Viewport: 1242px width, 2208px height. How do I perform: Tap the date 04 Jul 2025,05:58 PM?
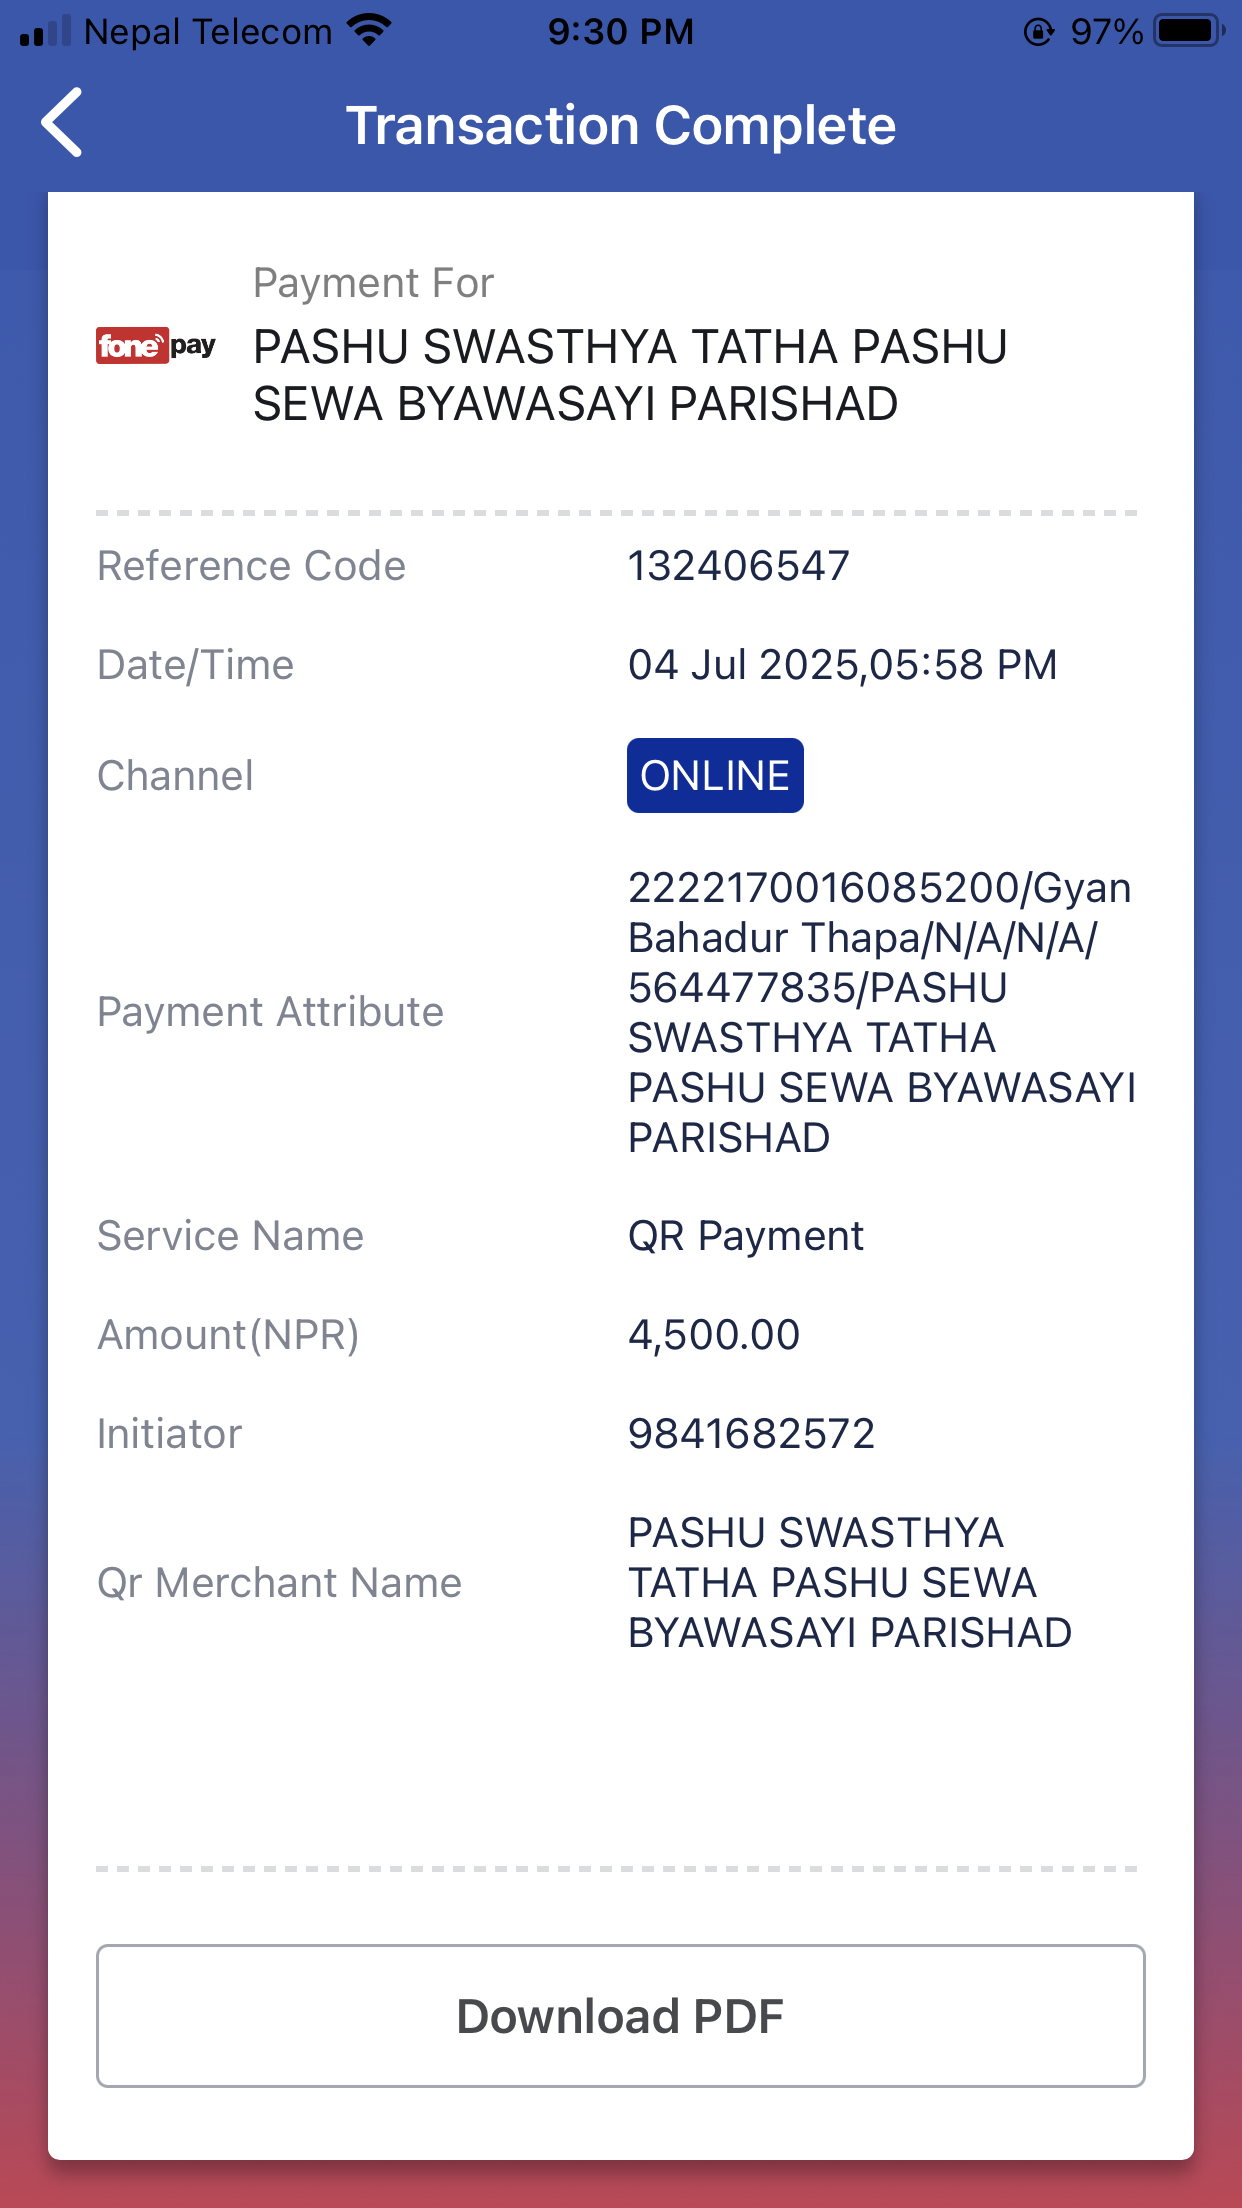(842, 665)
